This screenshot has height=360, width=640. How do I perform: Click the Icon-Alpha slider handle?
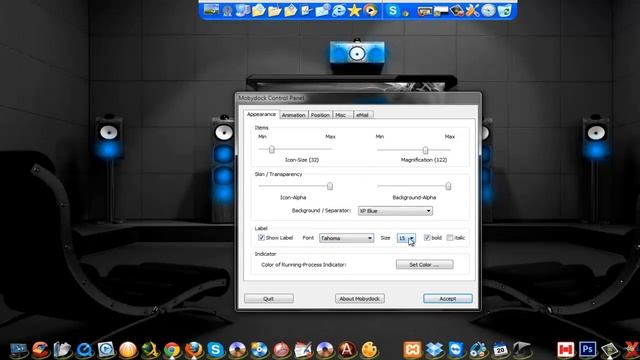pos(330,186)
